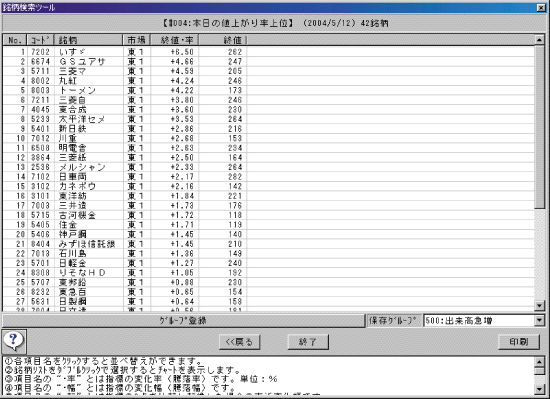This screenshot has width=550, height=399.
Task: Select stock name みずほ信託銀
Action: tap(87, 244)
